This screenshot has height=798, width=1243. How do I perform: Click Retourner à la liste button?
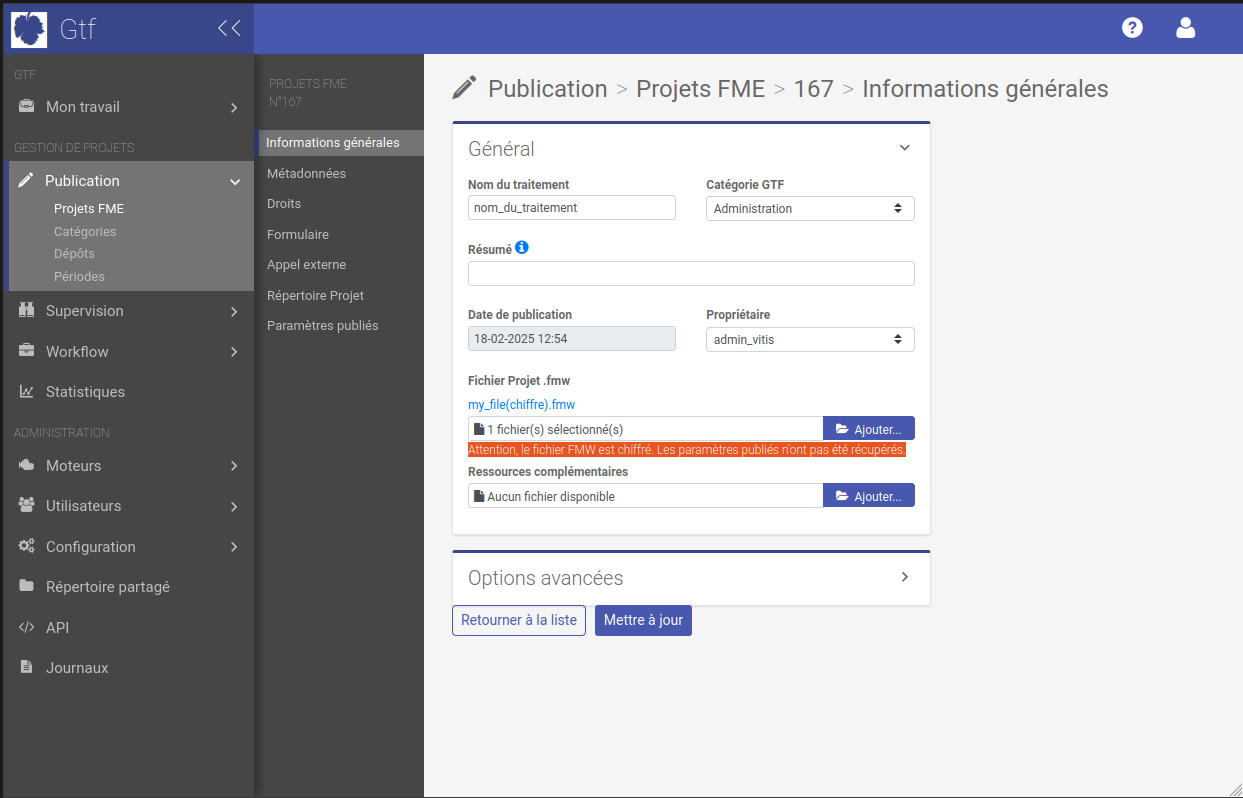(x=519, y=620)
